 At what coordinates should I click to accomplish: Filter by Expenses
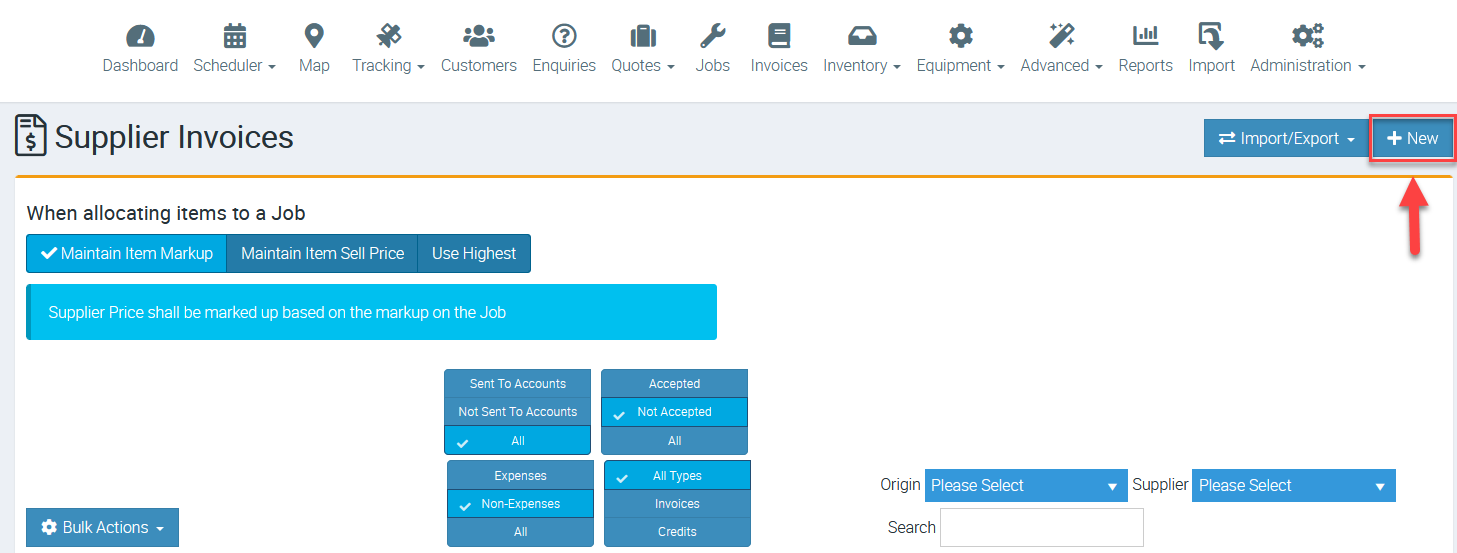(x=520, y=476)
